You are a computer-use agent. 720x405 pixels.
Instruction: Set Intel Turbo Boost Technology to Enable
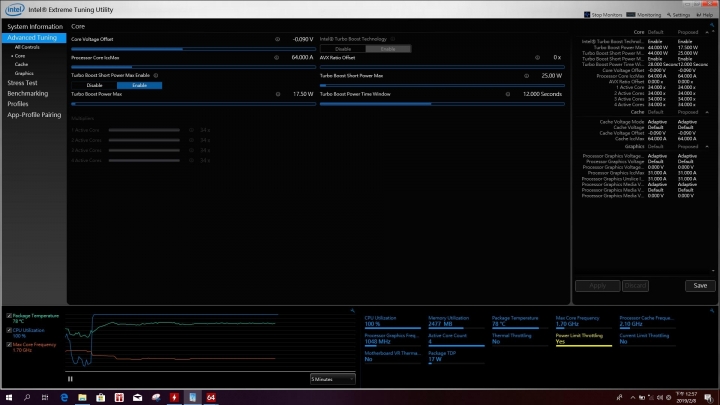click(x=388, y=49)
